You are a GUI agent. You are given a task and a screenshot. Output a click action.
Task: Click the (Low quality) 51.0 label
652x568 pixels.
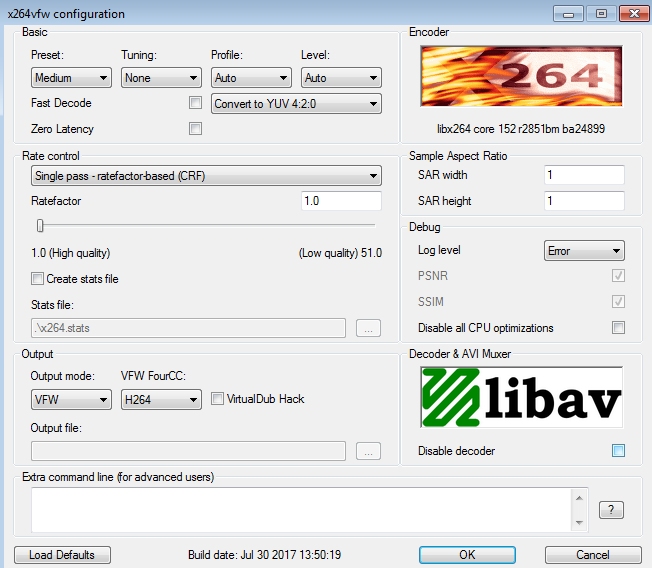click(x=340, y=253)
